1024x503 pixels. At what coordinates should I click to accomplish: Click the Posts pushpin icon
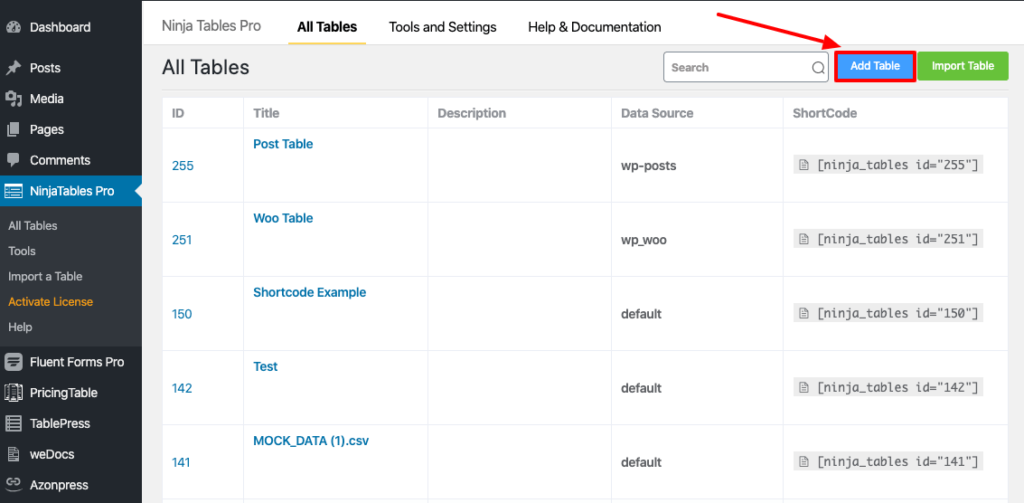pos(14,68)
